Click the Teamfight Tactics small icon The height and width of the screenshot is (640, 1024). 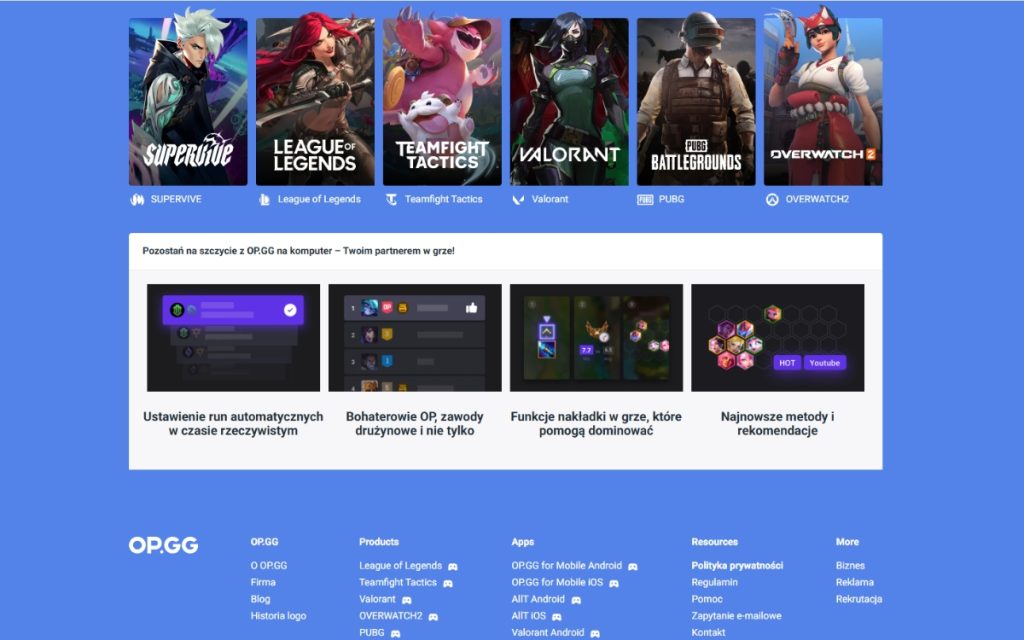pos(392,199)
